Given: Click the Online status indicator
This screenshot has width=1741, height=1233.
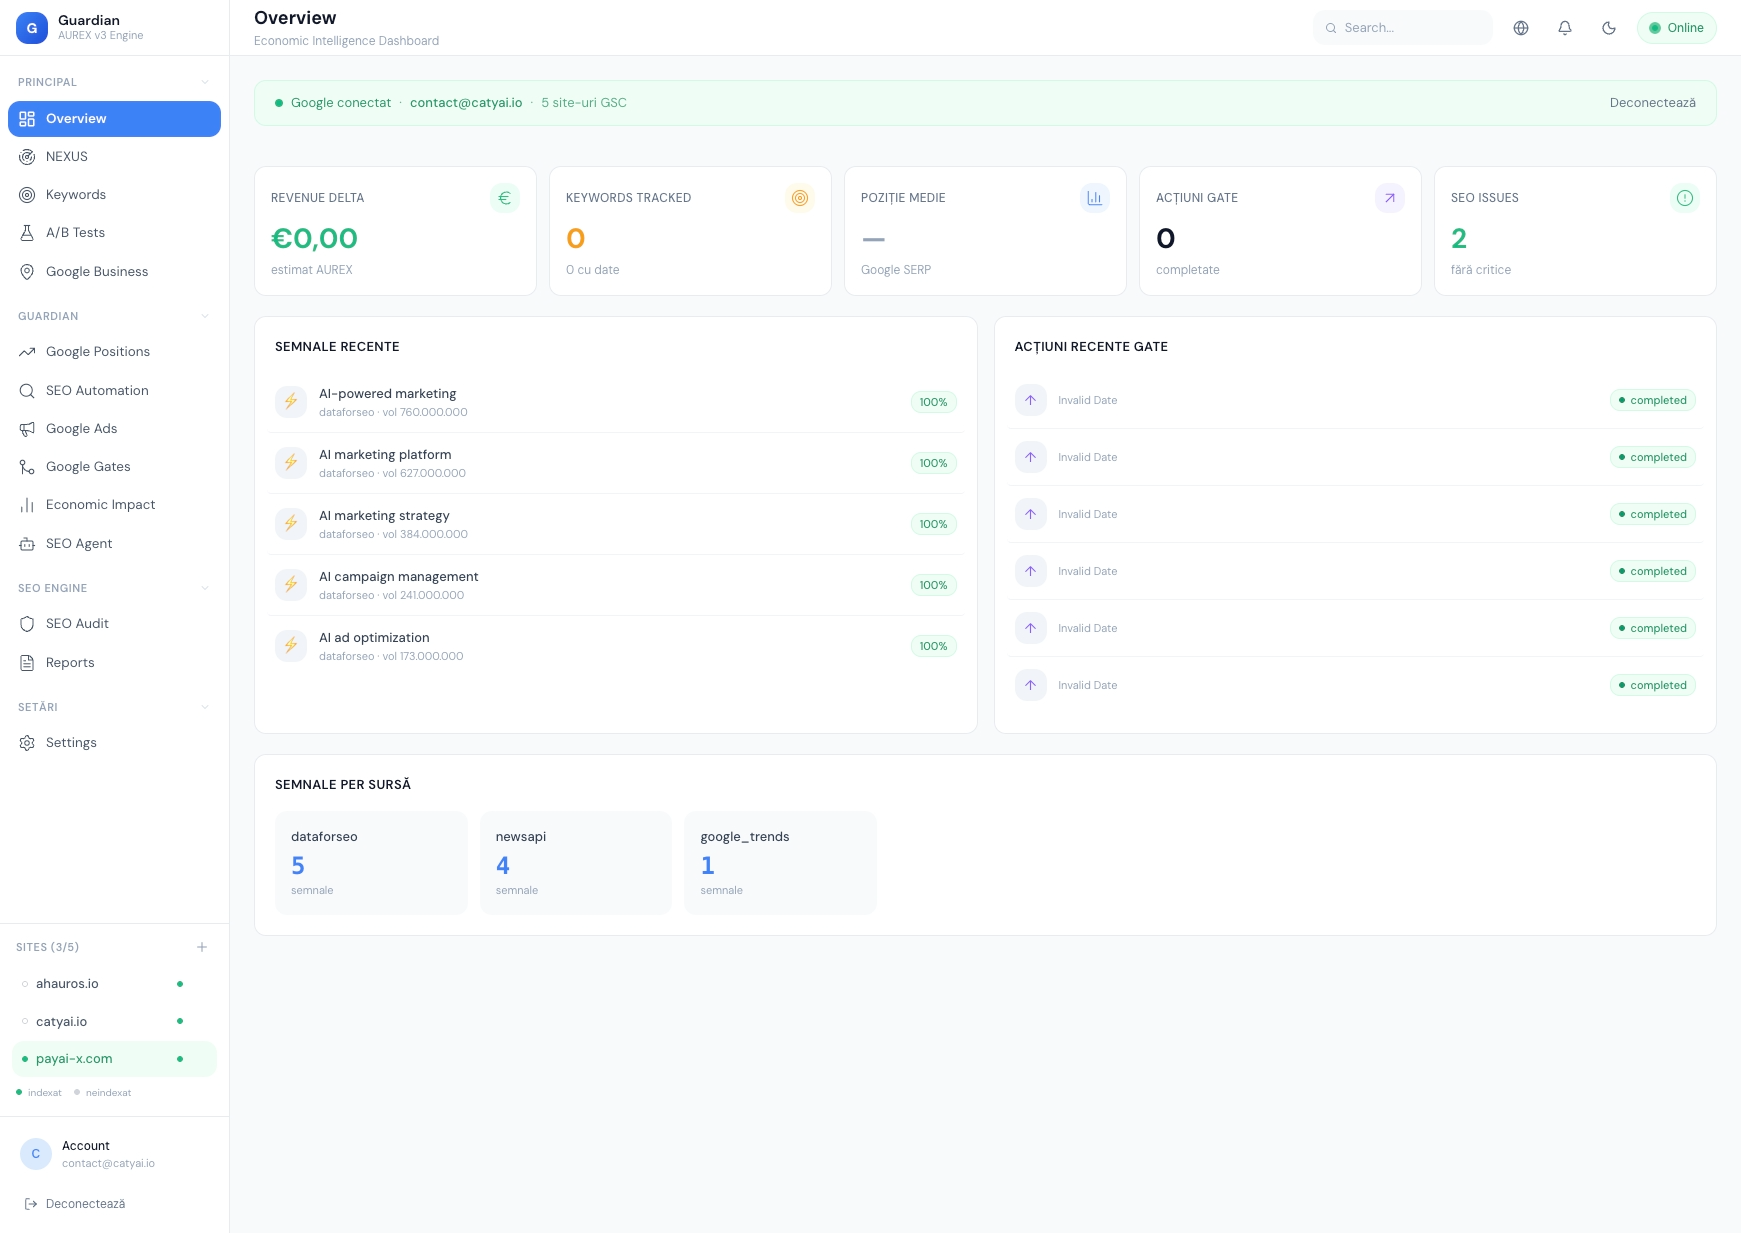Looking at the screenshot, I should point(1677,27).
